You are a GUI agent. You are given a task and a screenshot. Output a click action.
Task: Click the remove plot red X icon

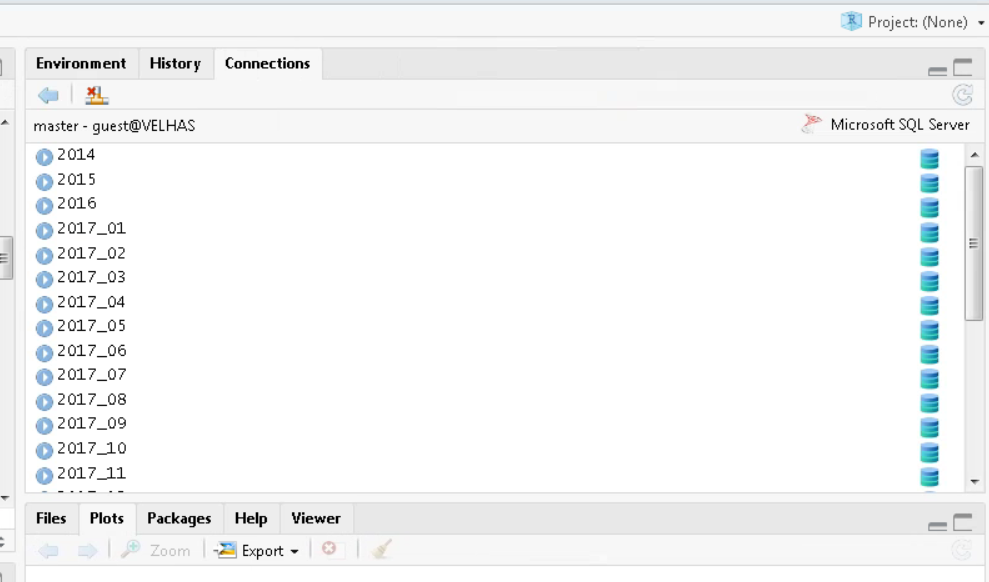(329, 550)
